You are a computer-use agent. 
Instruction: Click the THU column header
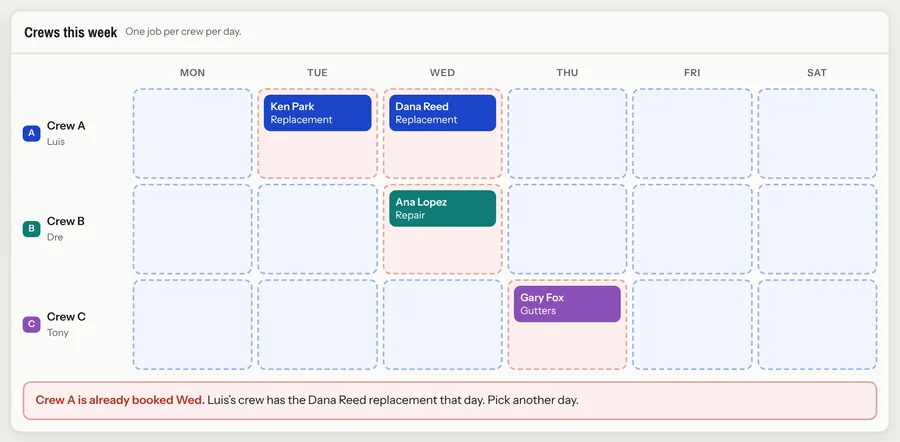click(567, 72)
